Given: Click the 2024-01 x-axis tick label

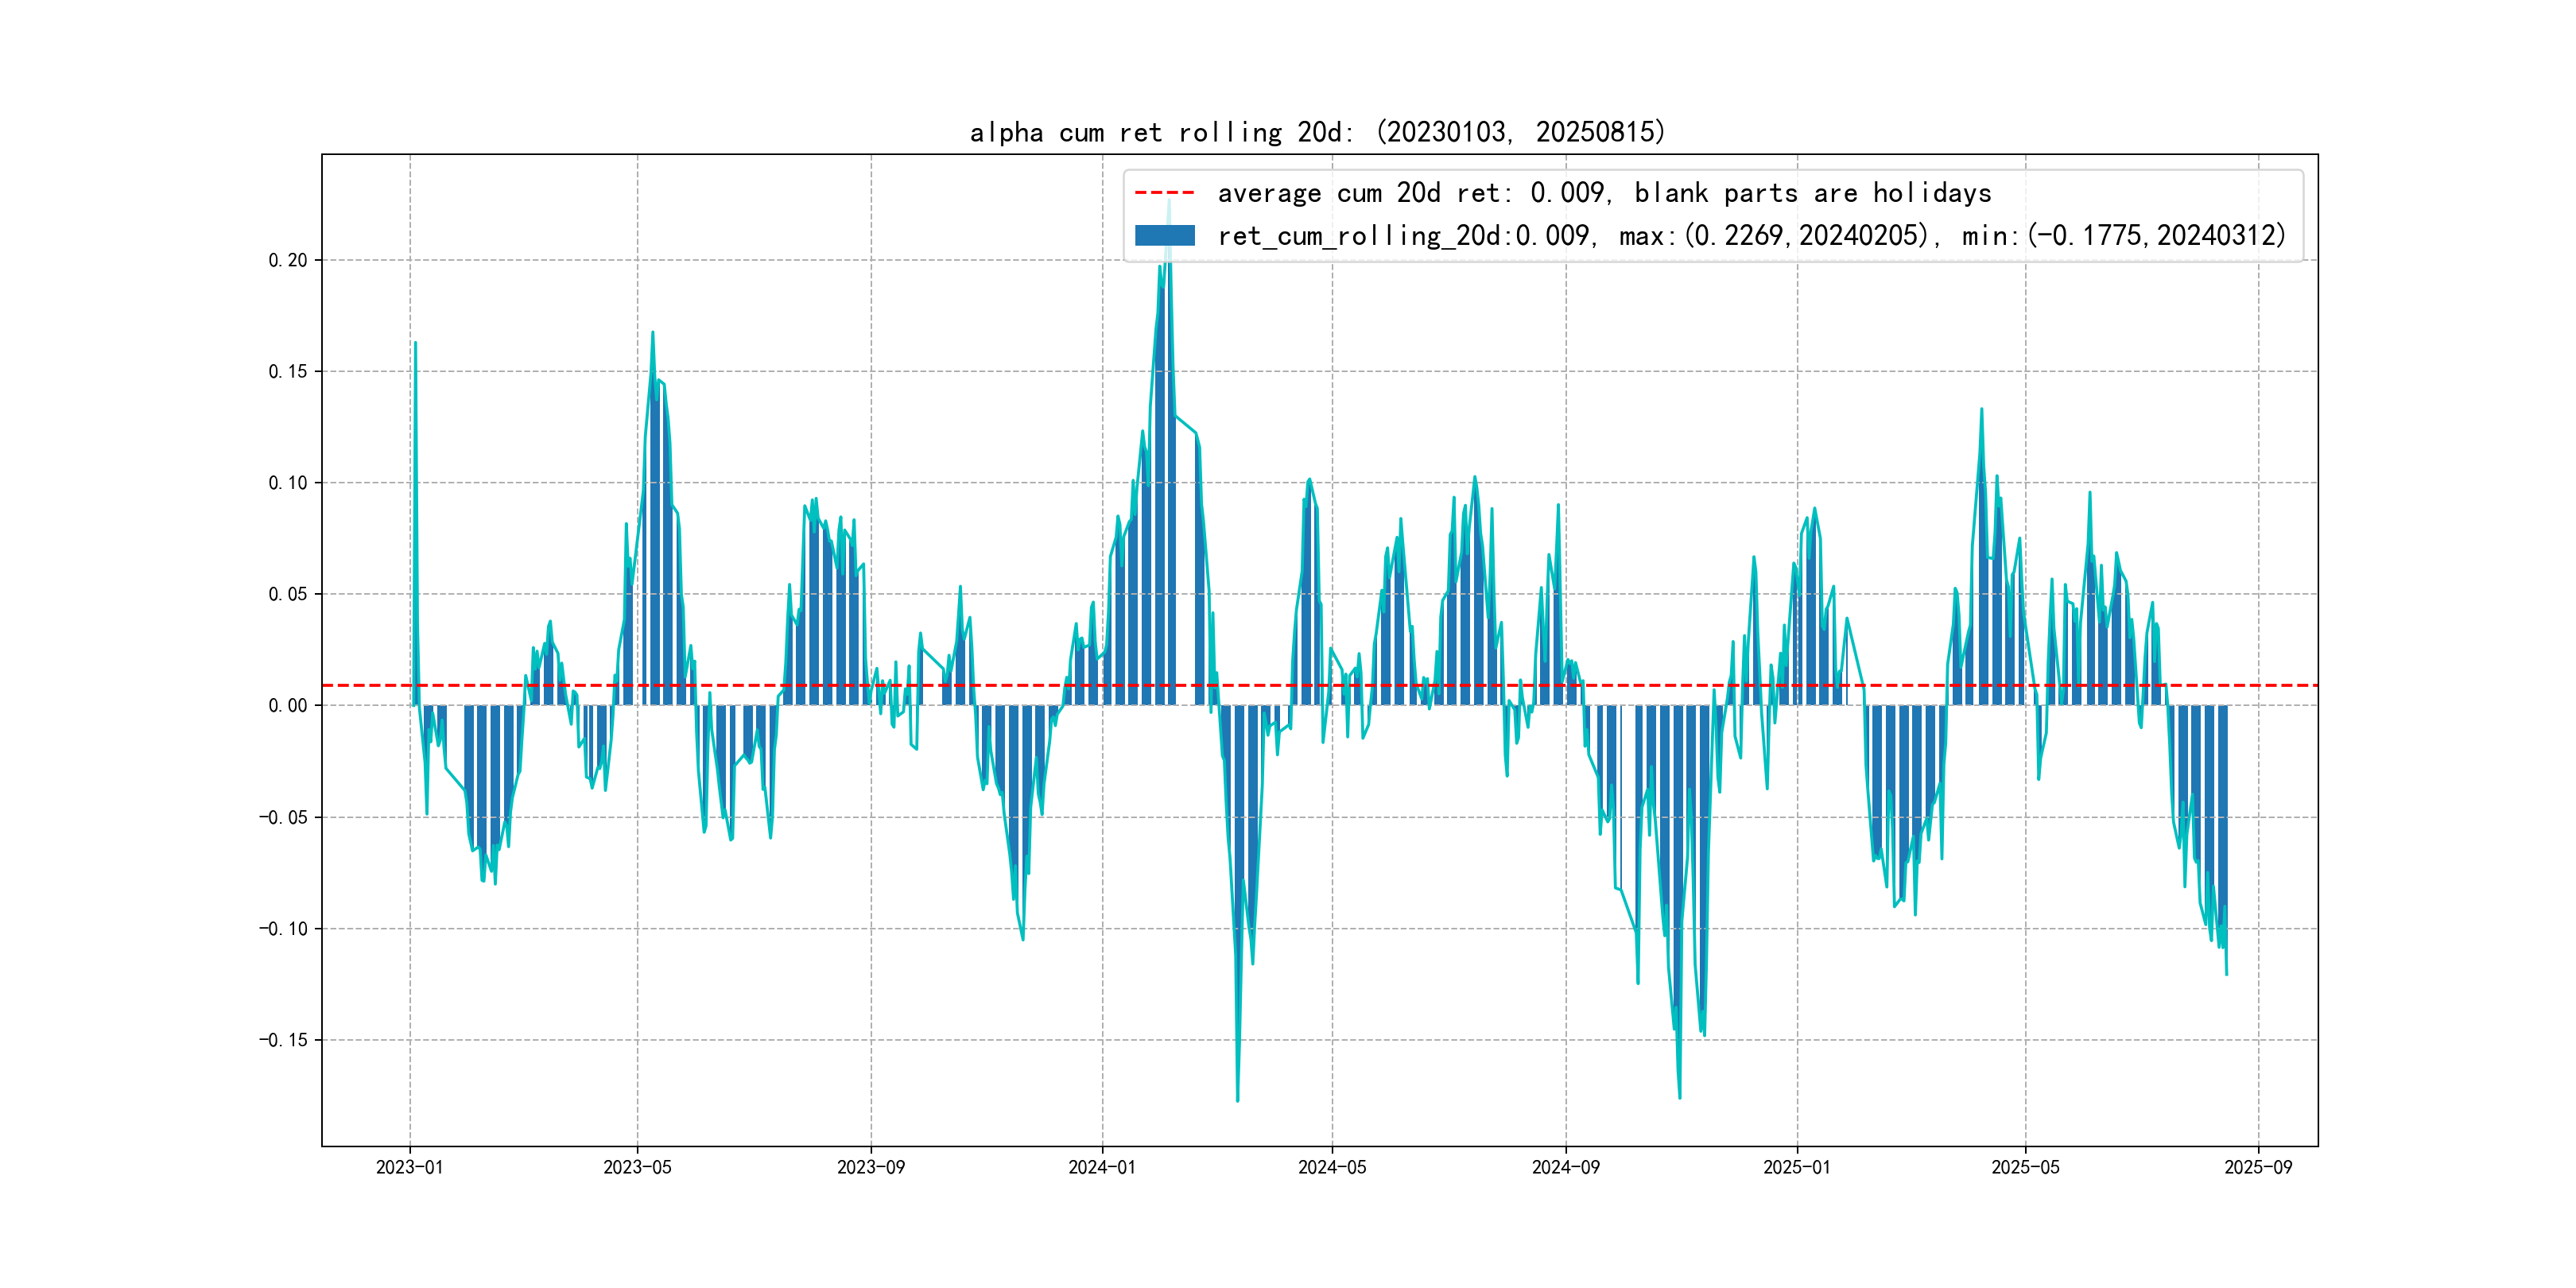Looking at the screenshot, I should 1102,1167.
